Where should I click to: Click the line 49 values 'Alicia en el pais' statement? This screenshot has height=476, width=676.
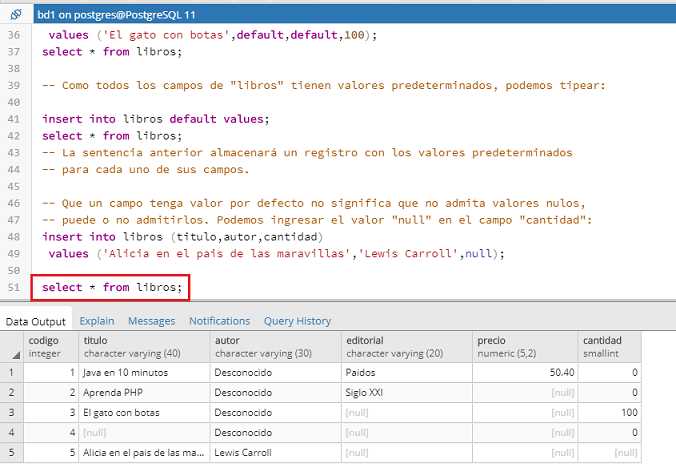(276, 254)
